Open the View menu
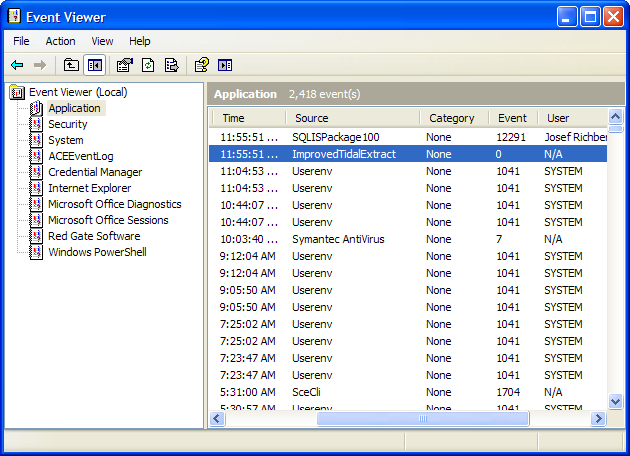 tap(102, 41)
